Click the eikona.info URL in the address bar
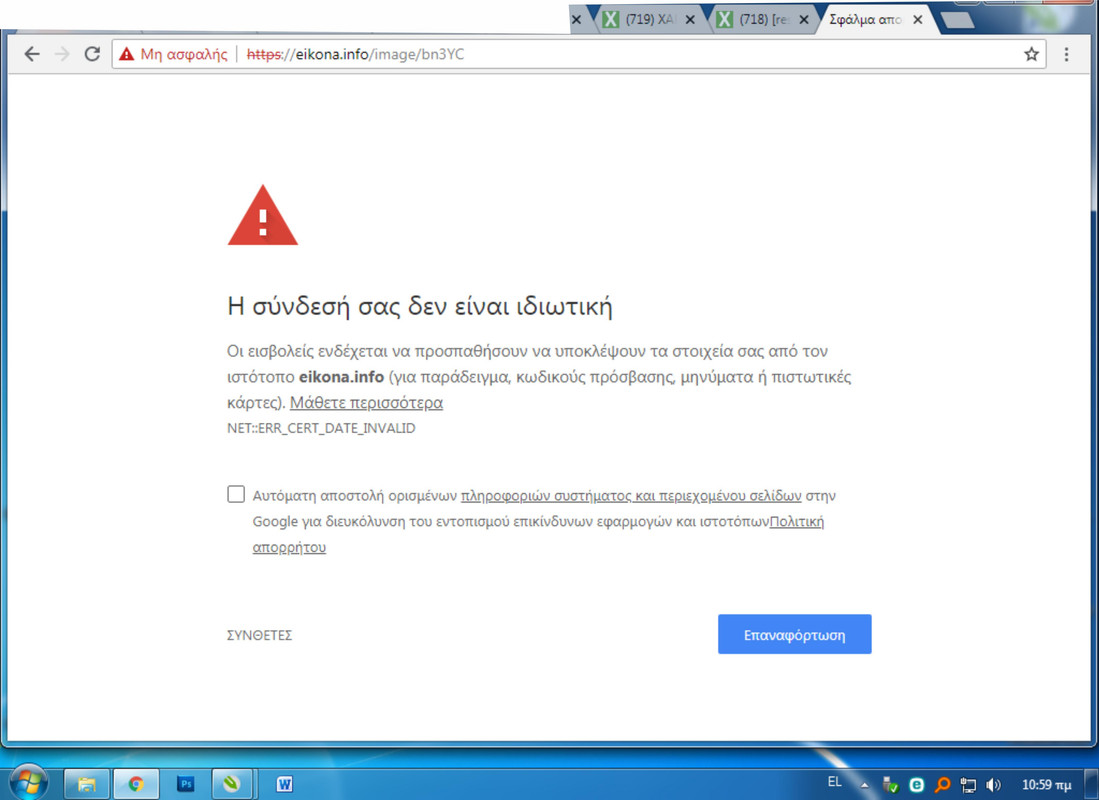The image size is (1099, 800). (355, 54)
